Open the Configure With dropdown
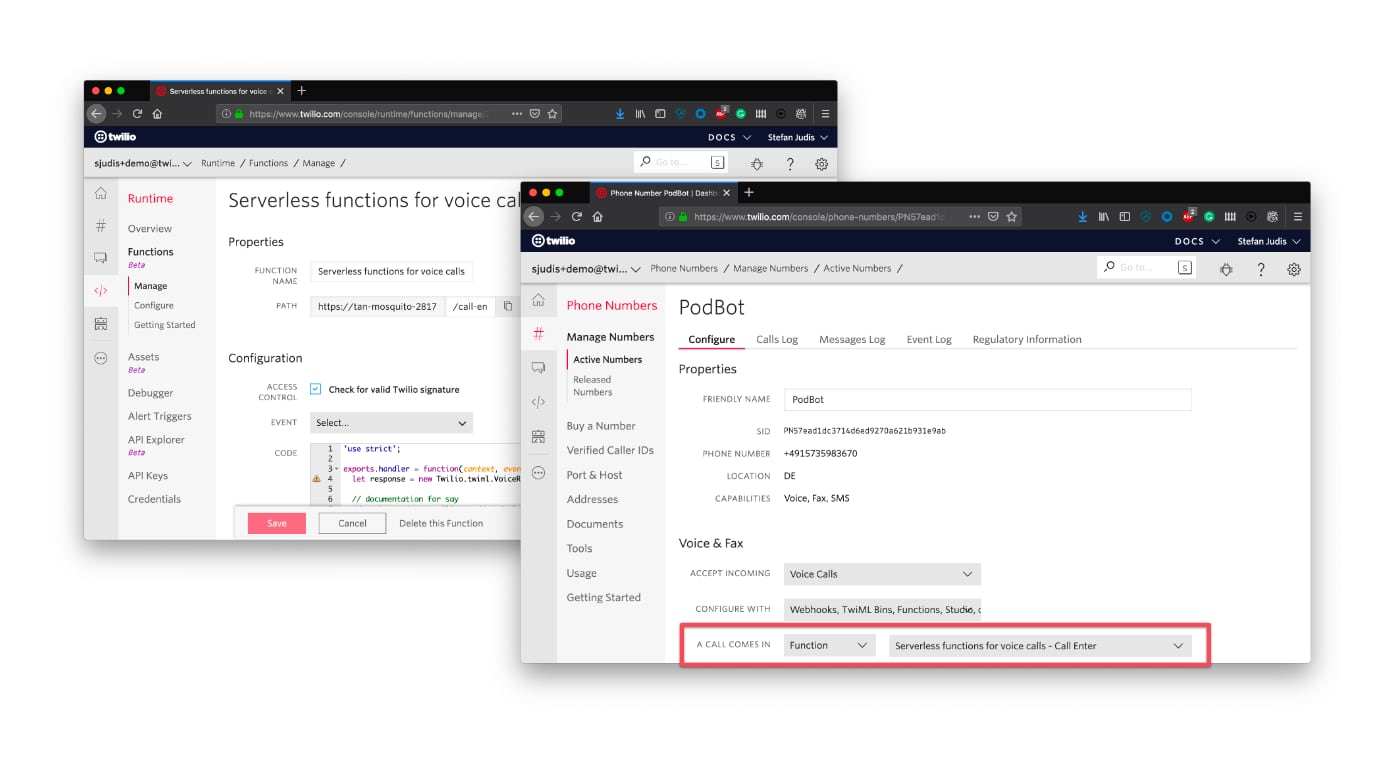1400x781 pixels. coord(882,609)
